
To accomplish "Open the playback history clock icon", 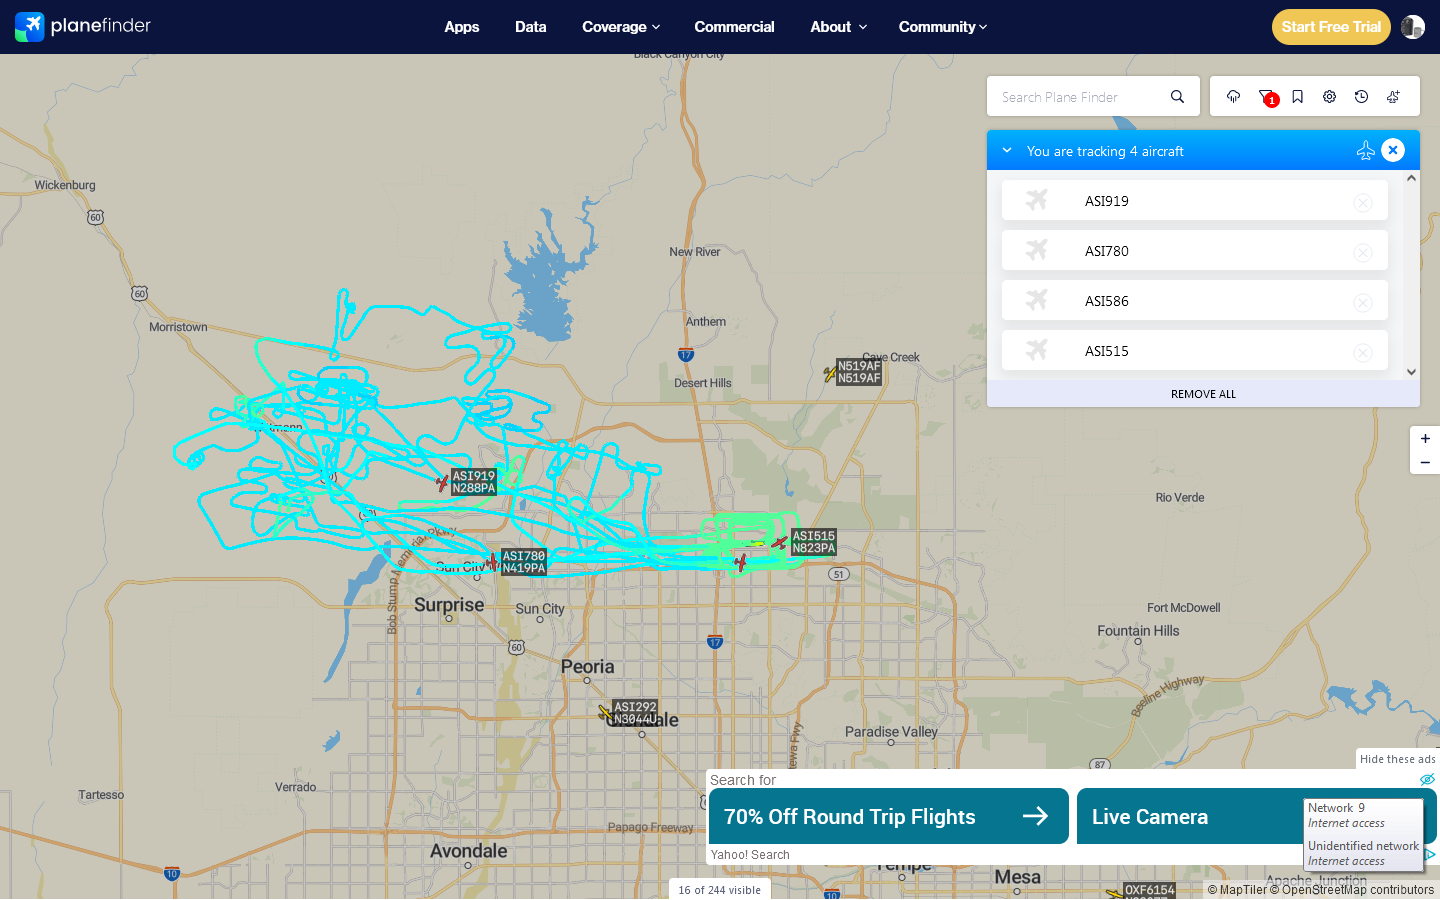I will 1361,97.
